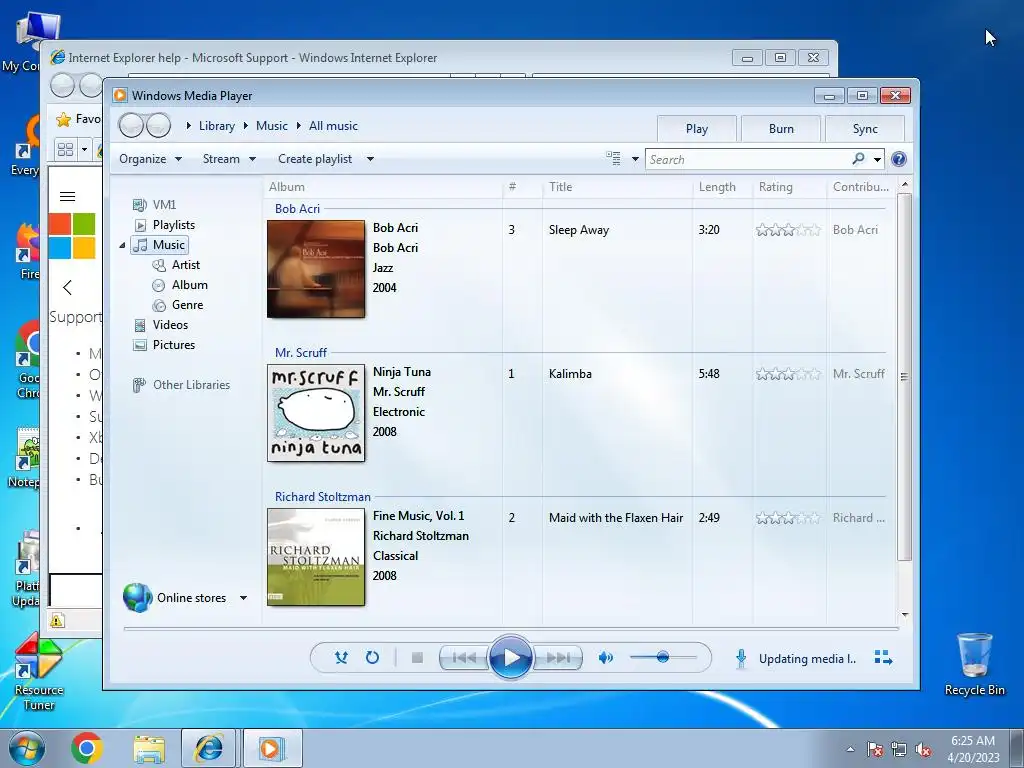Turn shuffle on in Media Player
Viewport: 1024px width, 768px height.
tap(341, 658)
